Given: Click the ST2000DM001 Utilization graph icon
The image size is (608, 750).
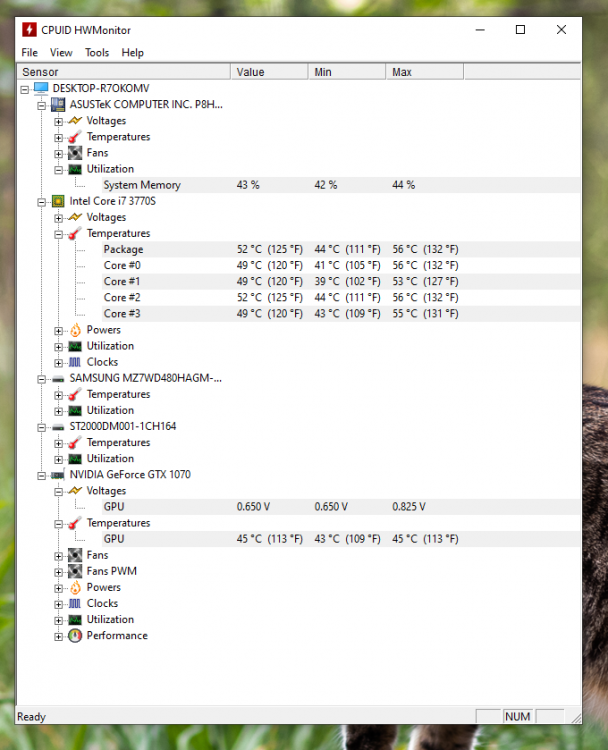Looking at the screenshot, I should 75,459.
